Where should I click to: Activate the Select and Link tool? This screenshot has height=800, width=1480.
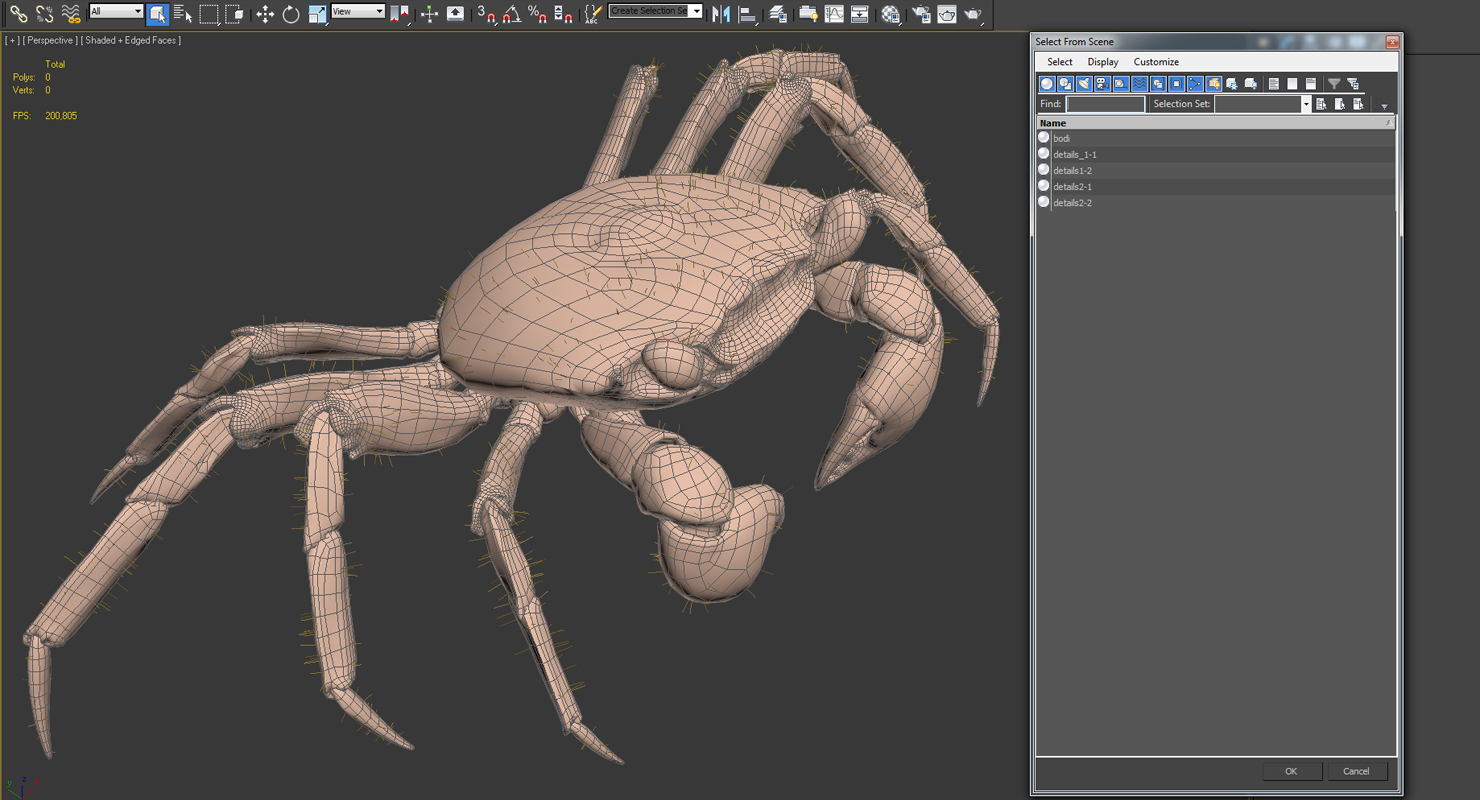pyautogui.click(x=18, y=14)
